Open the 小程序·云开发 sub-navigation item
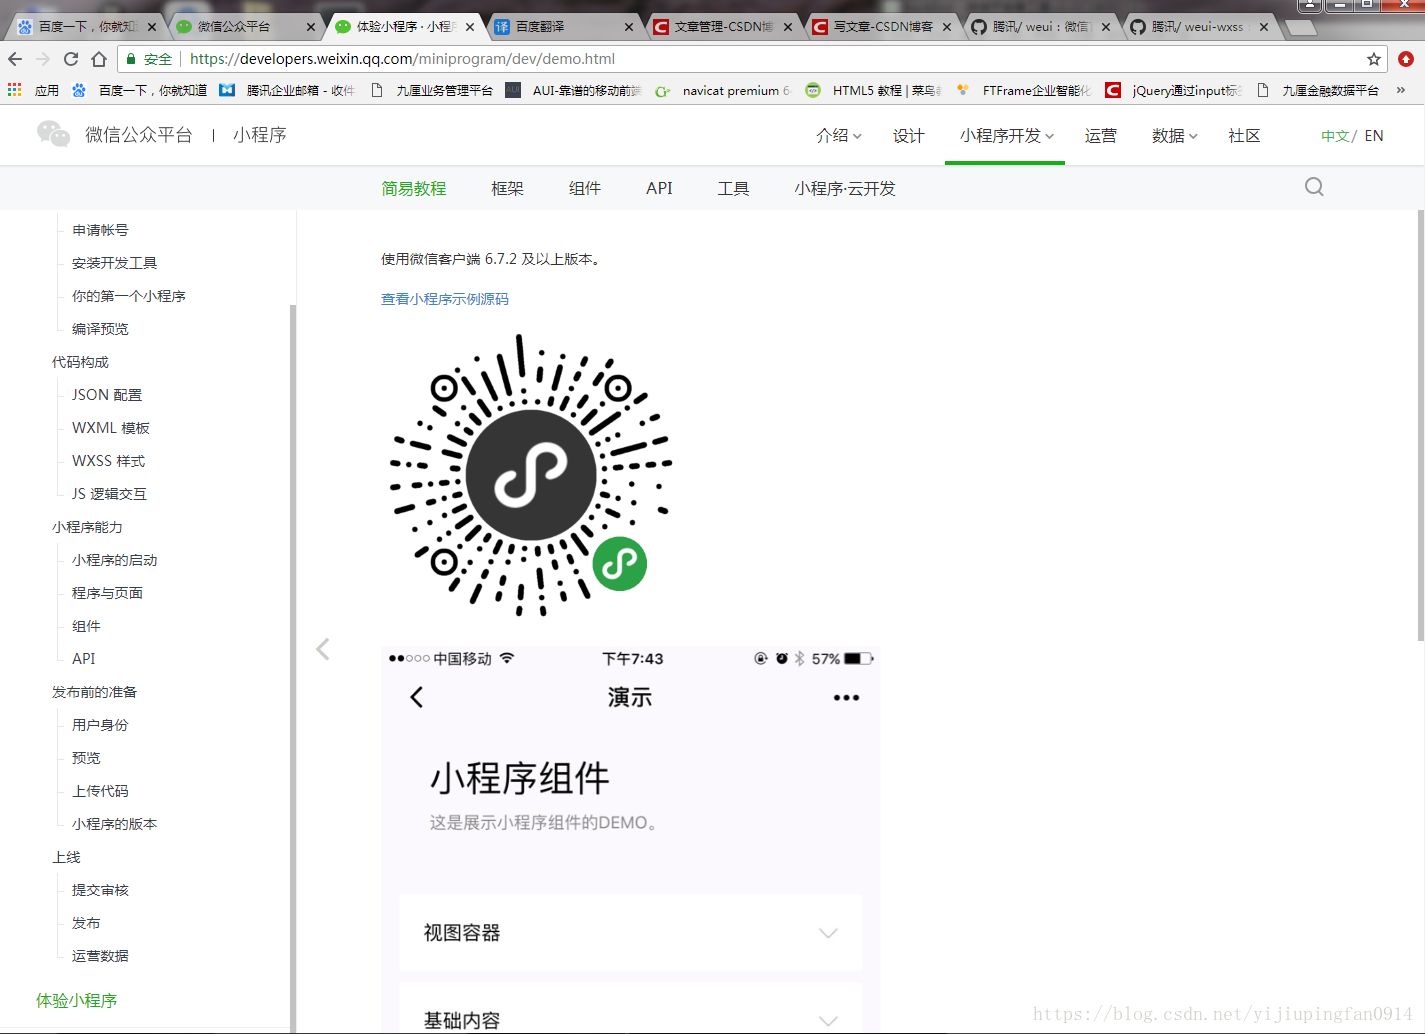The width and height of the screenshot is (1425, 1034). 845,188
